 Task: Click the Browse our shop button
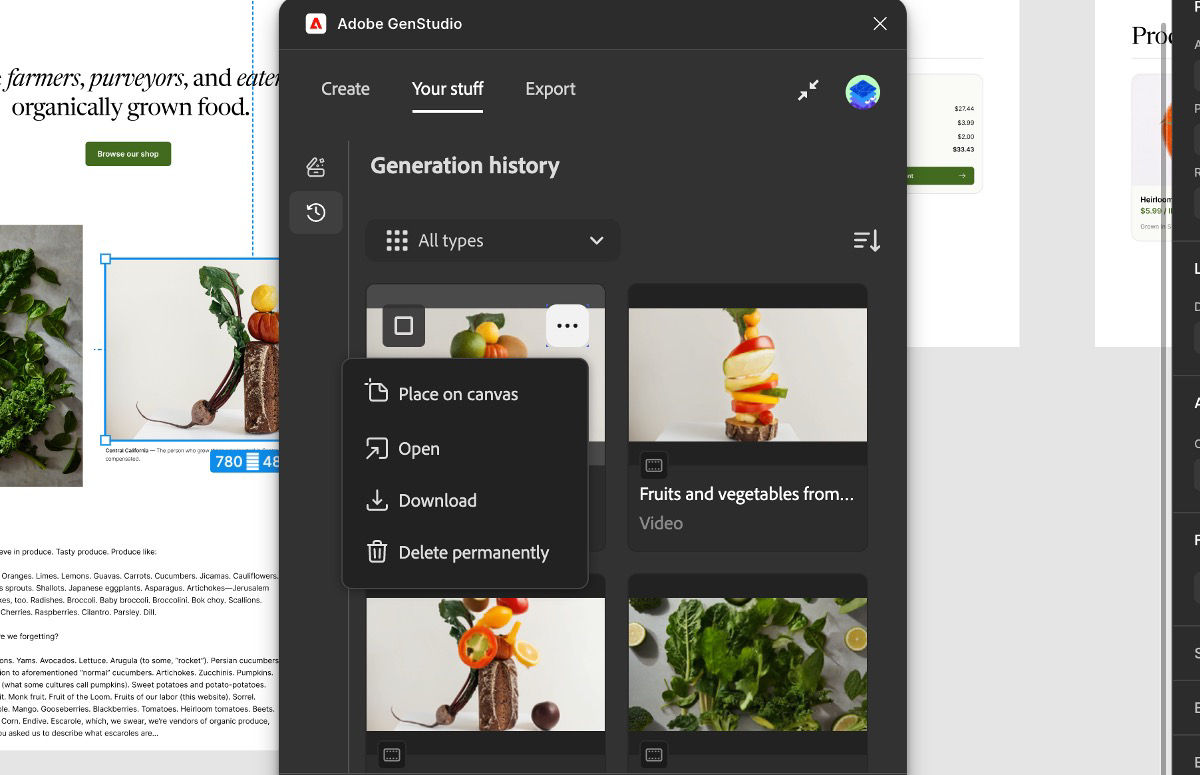tap(128, 153)
